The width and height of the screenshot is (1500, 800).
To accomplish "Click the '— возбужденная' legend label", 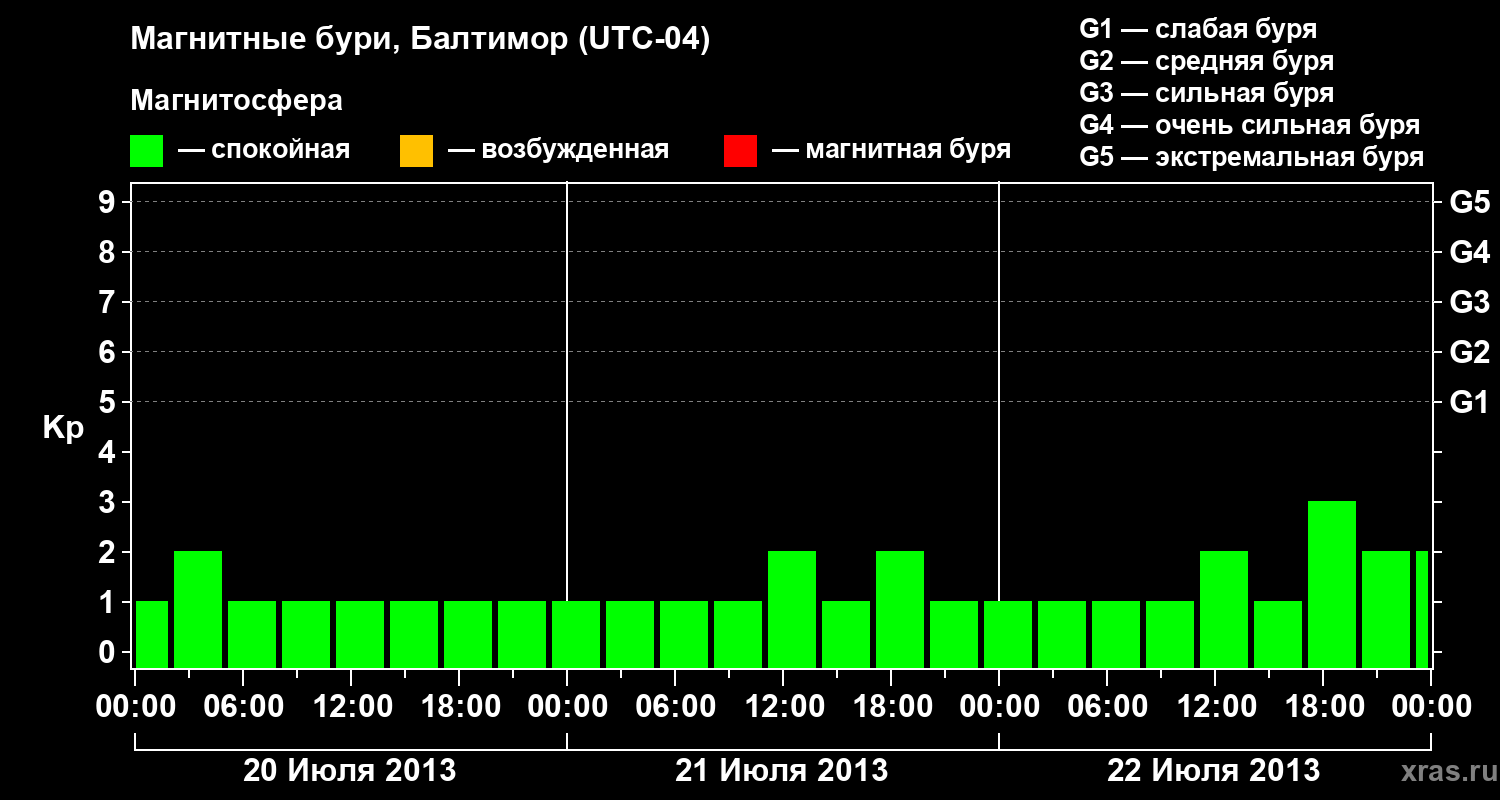I will 558,150.
